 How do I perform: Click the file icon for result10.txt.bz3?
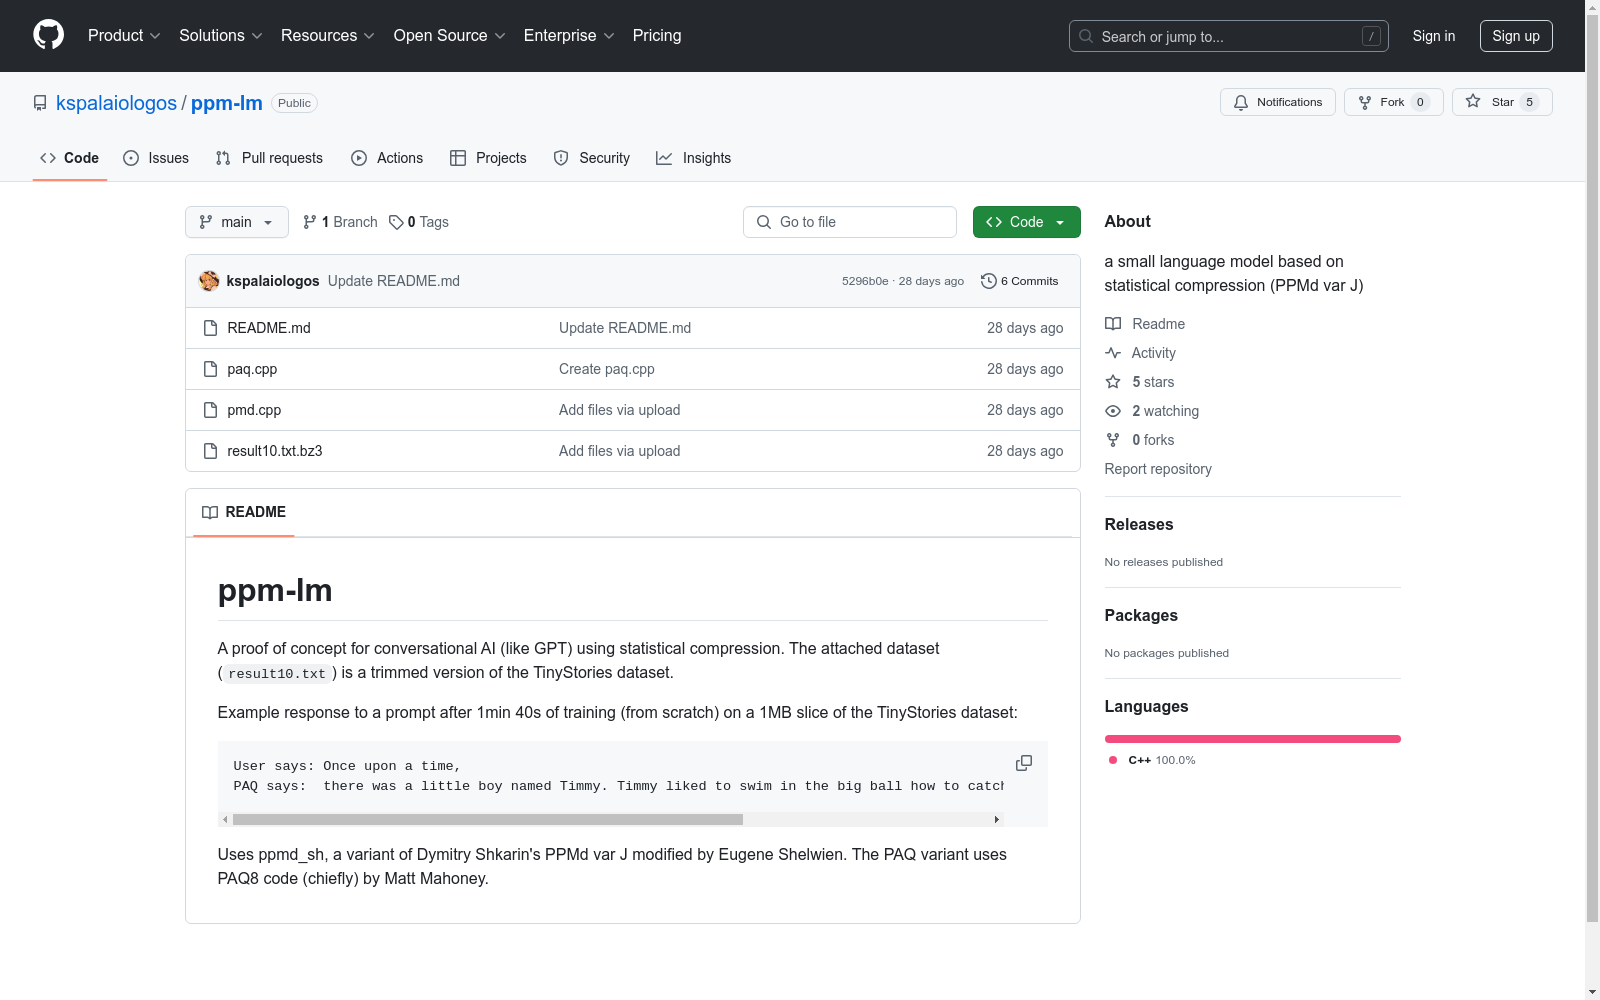(210, 451)
